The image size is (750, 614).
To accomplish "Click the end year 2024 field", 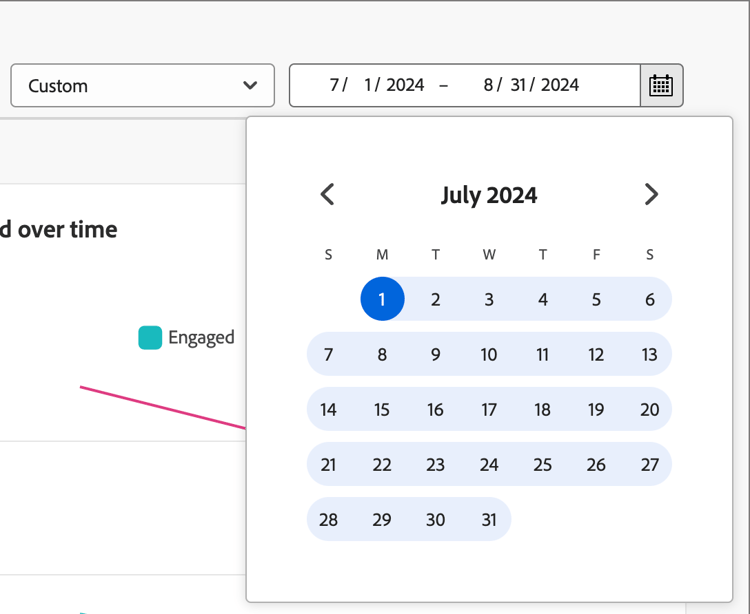I will (x=560, y=85).
